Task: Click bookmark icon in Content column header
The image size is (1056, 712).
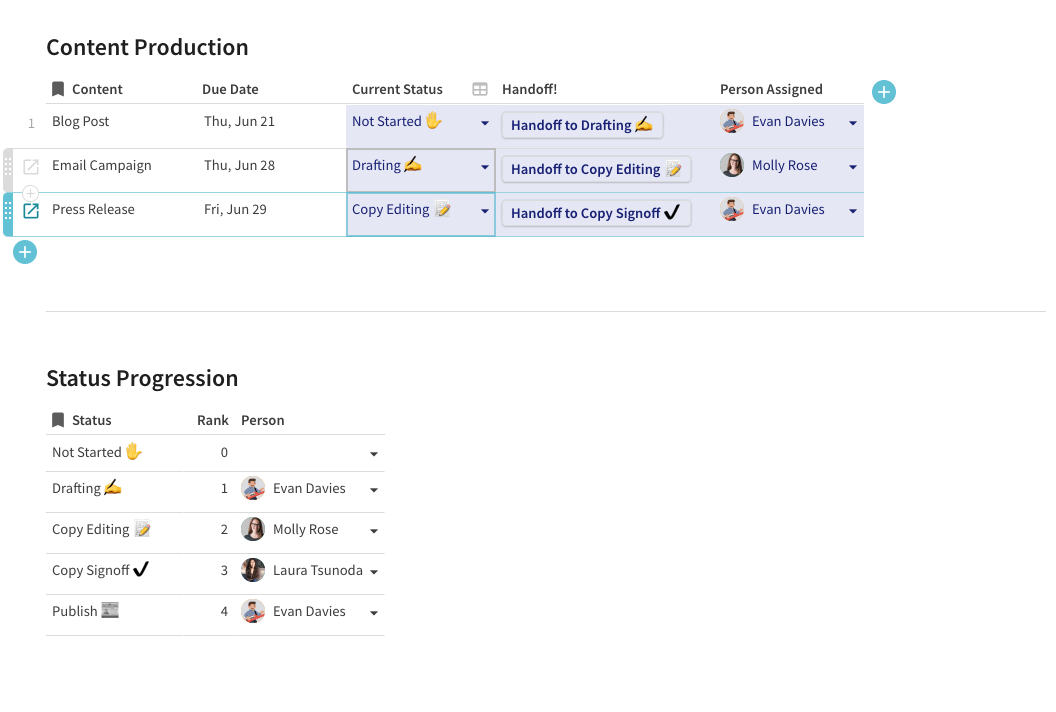Action: click(58, 89)
